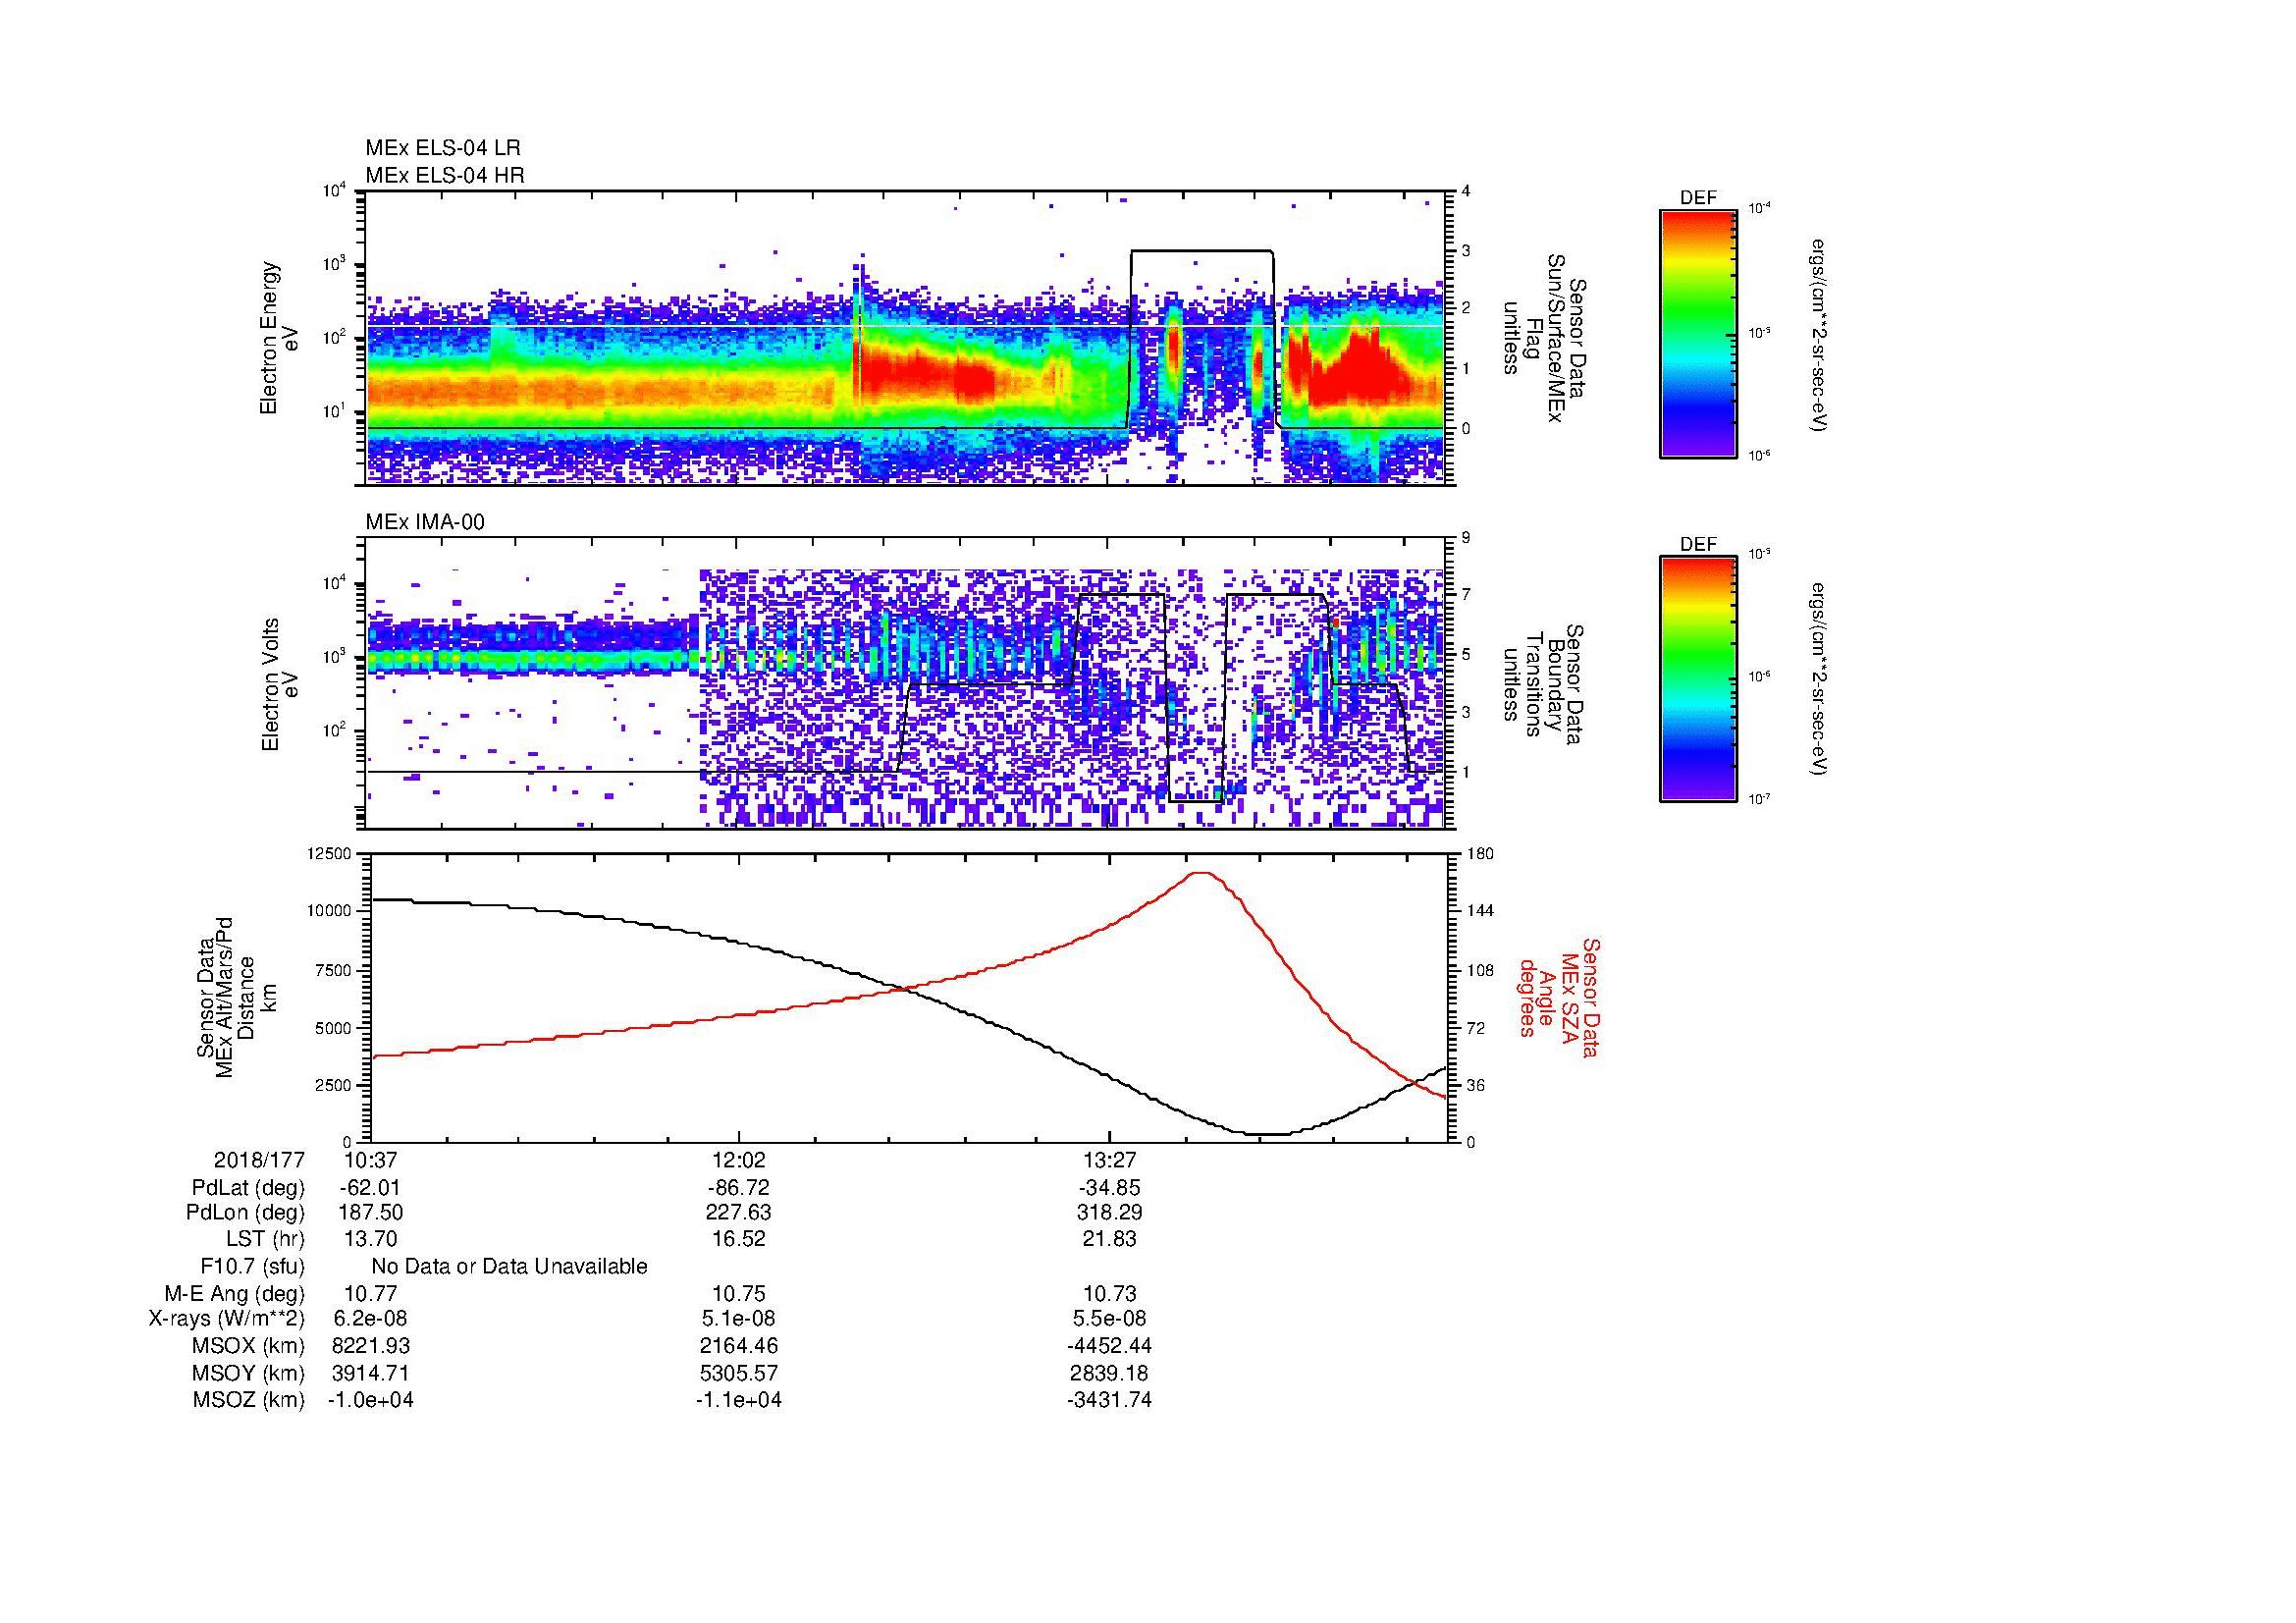
Task: Click the 'MEx ELS-04 HR' plot title
Action: pos(445,175)
